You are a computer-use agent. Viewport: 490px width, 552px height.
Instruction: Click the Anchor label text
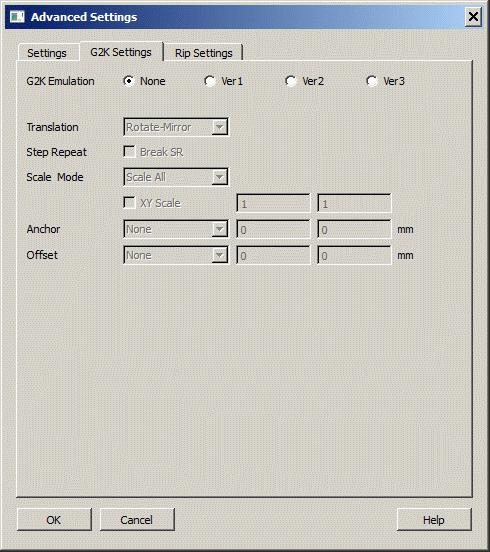(x=43, y=229)
